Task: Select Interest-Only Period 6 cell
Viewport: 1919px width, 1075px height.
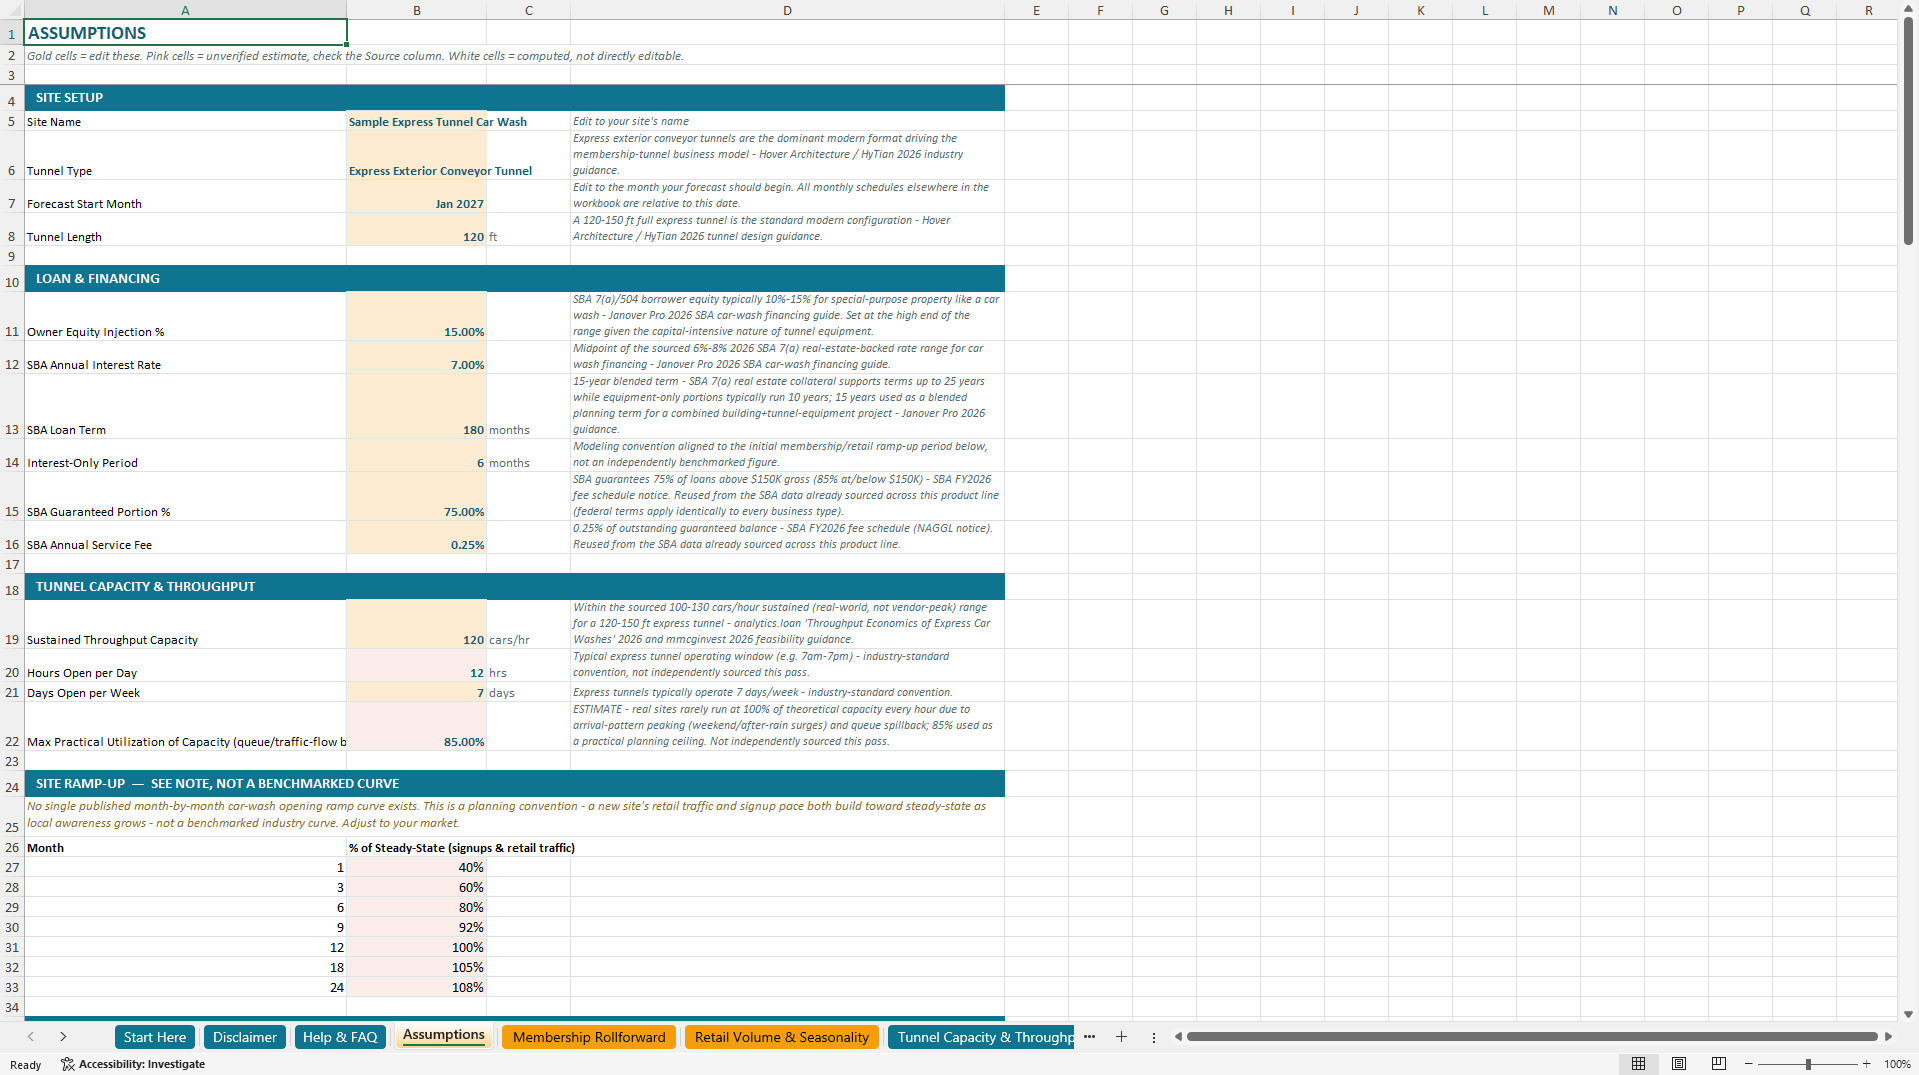Action: (x=417, y=455)
